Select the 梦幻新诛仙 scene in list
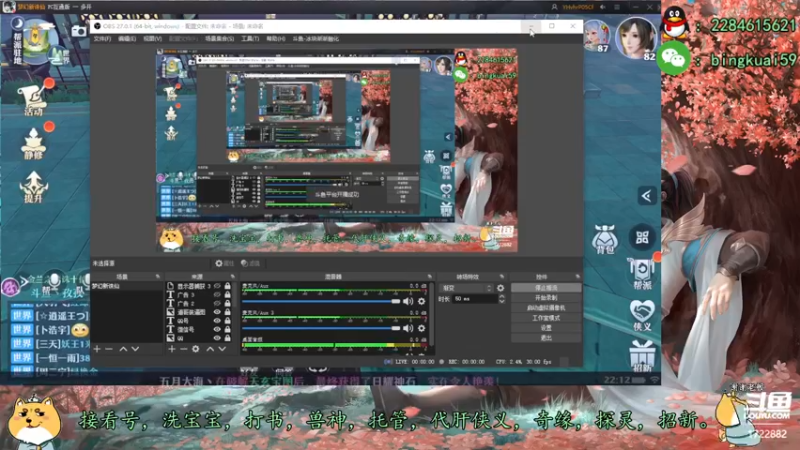Viewport: 800px width, 450px height. coord(127,286)
